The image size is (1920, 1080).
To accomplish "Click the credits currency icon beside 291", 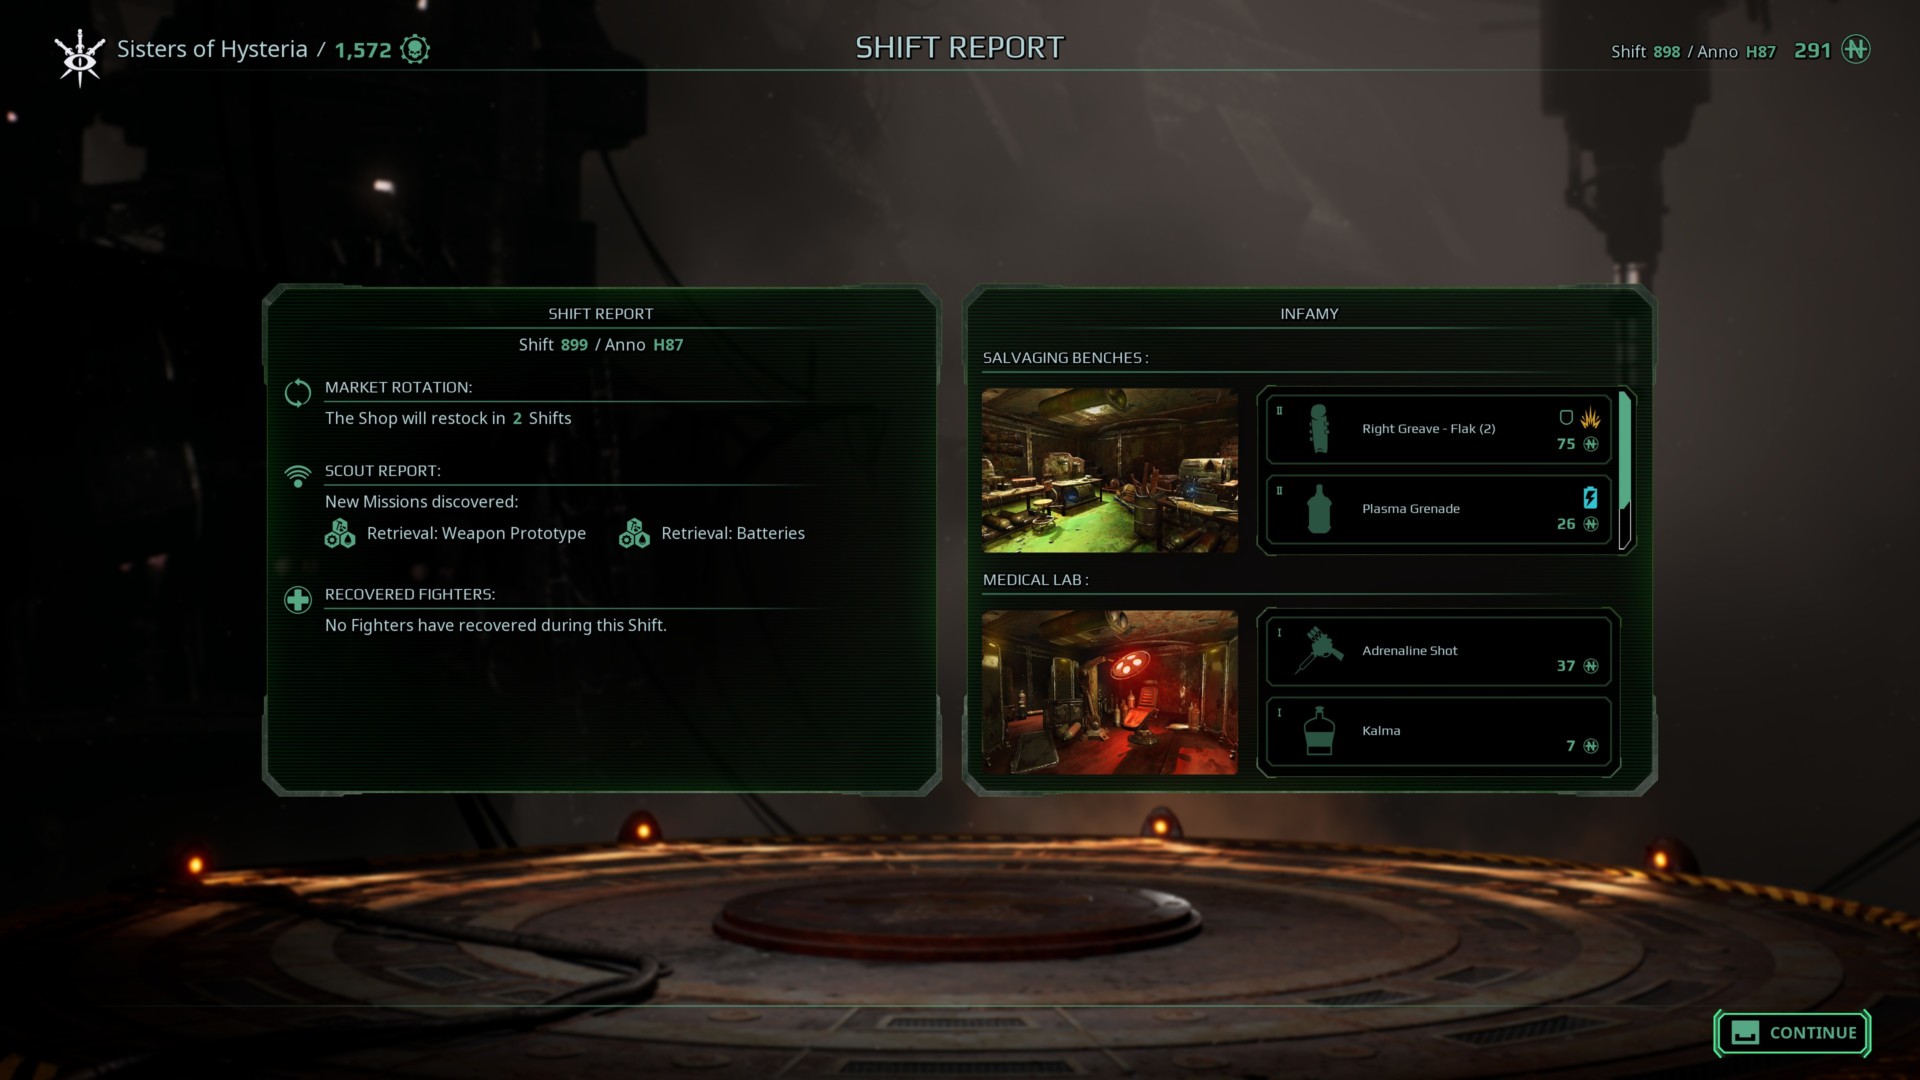I will 1856,49.
